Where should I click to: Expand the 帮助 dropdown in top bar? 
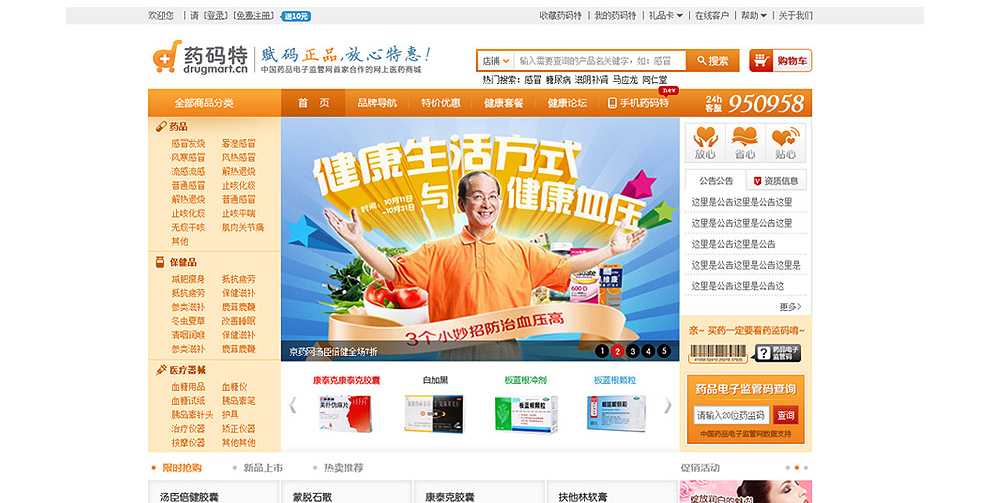pos(754,16)
